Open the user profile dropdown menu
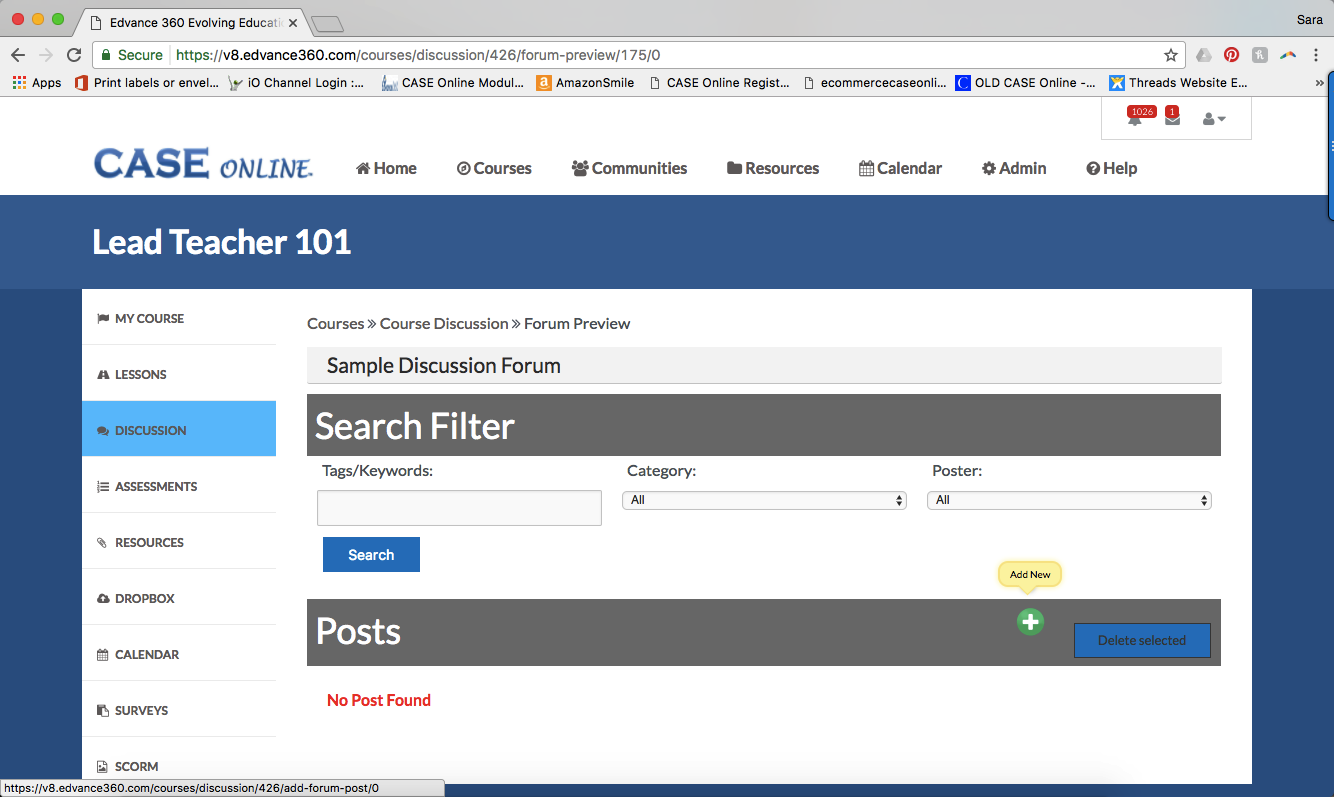The height and width of the screenshot is (797, 1334). (x=1214, y=119)
